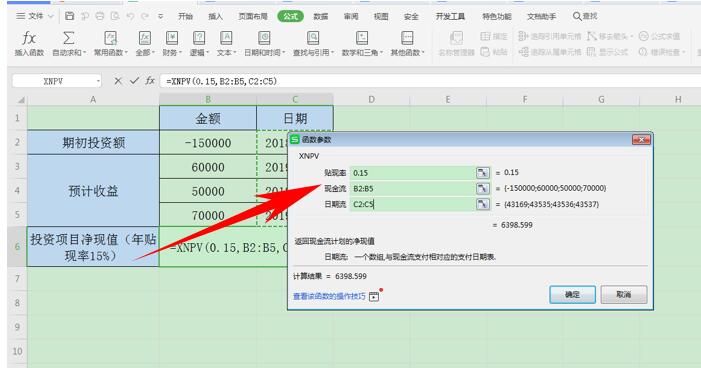
Task: Switch to the 开发工具 (Developer) tab
Action: click(450, 16)
